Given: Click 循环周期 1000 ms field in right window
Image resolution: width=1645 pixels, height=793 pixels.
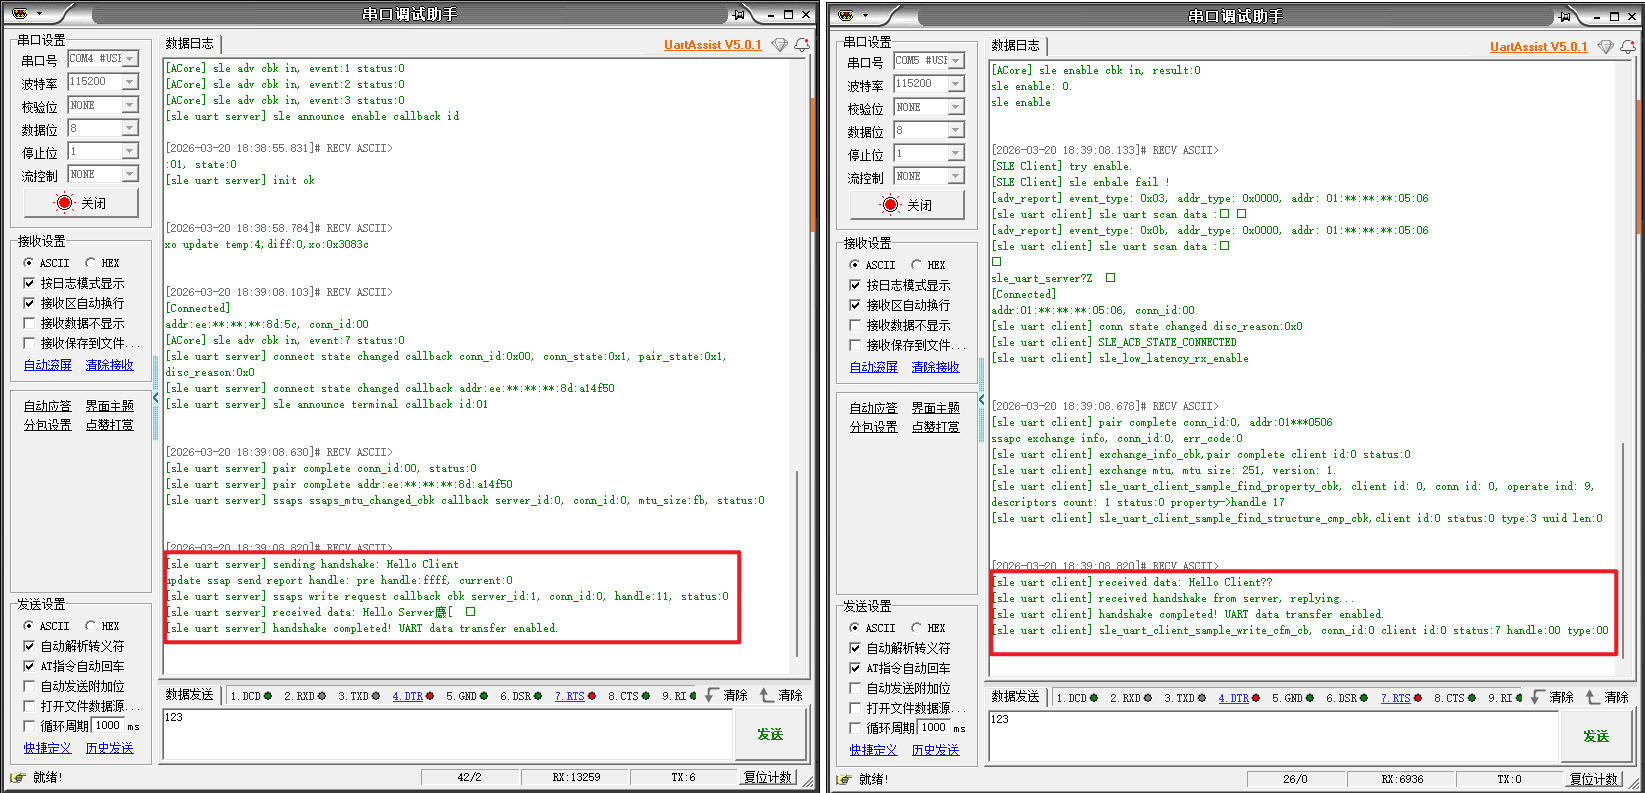Looking at the screenshot, I should (934, 728).
